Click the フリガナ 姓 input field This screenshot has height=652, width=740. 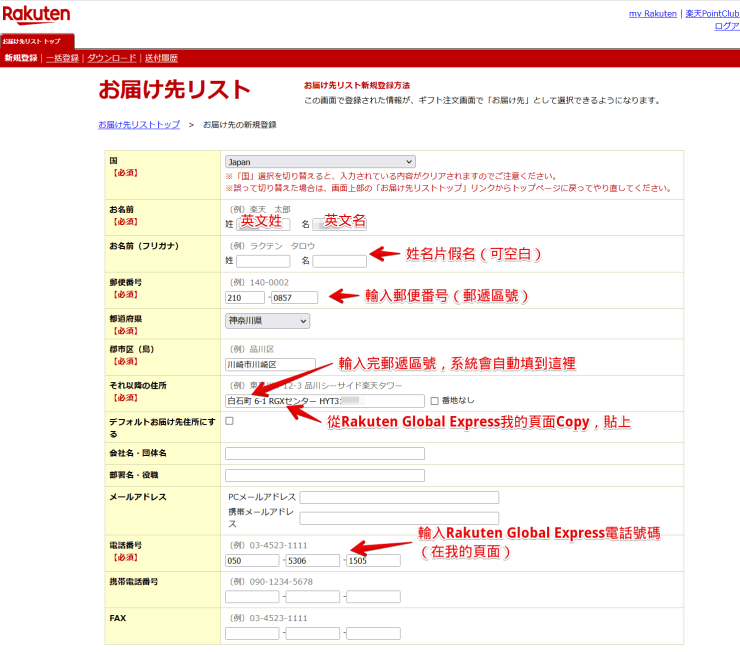263,261
